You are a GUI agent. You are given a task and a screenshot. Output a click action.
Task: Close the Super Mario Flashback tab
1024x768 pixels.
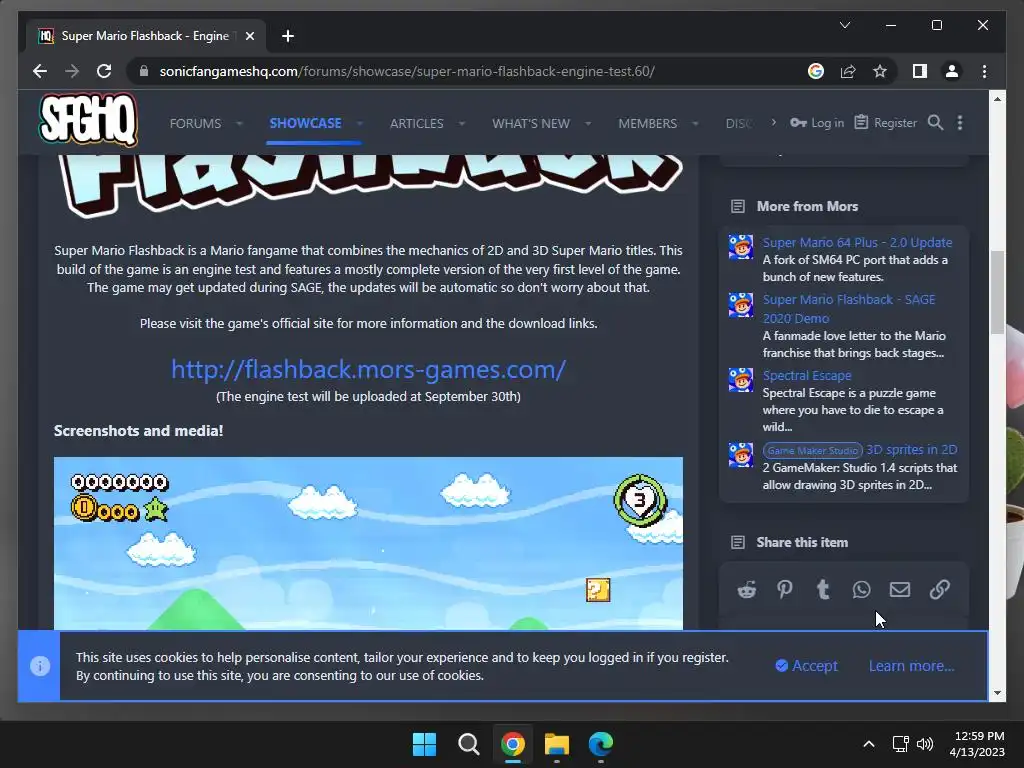click(249, 36)
